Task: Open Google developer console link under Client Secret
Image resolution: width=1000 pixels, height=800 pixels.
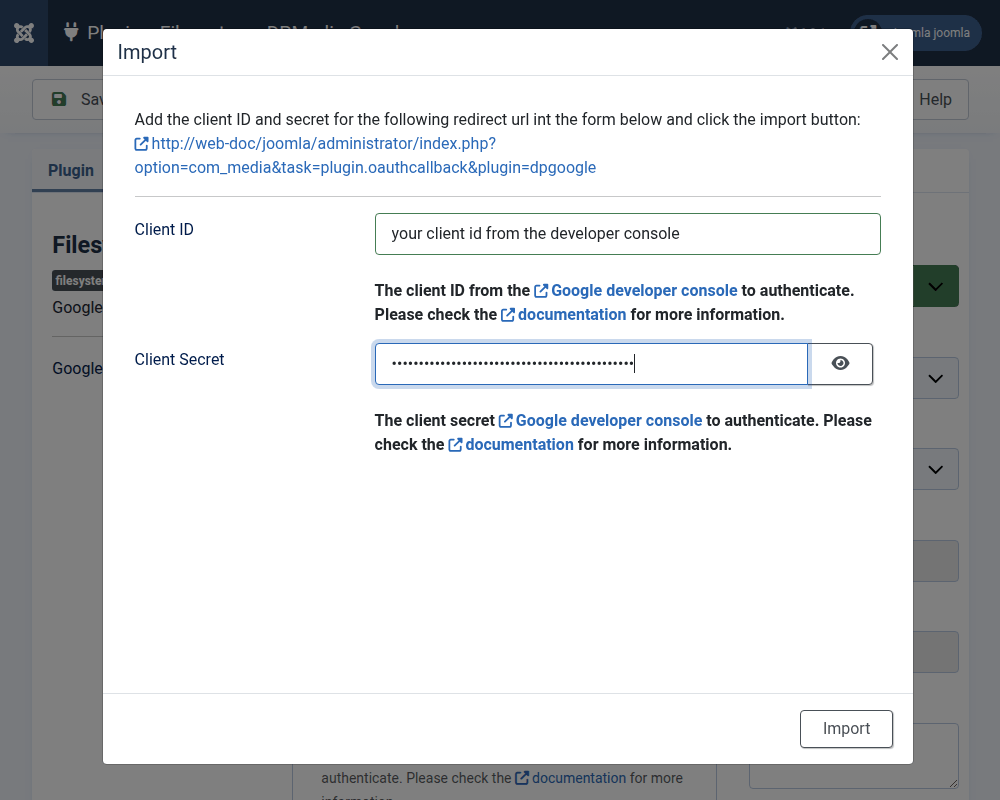Action: [x=608, y=420]
